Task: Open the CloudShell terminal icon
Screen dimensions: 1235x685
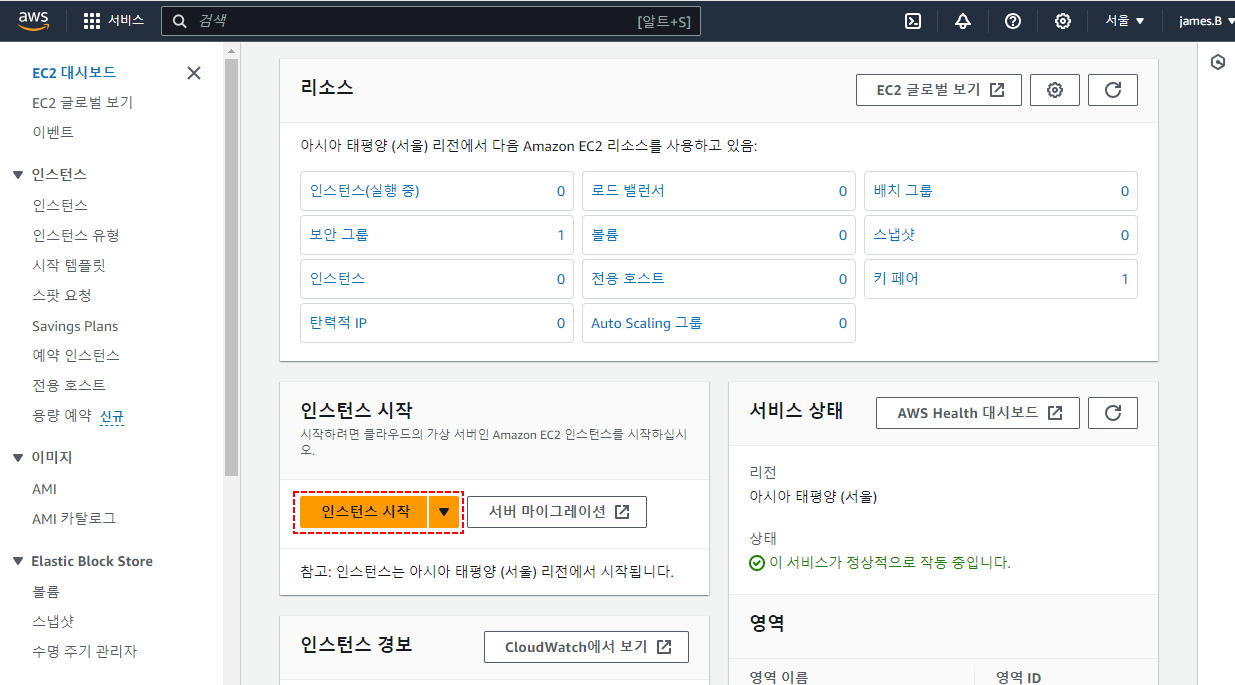Action: tap(912, 21)
